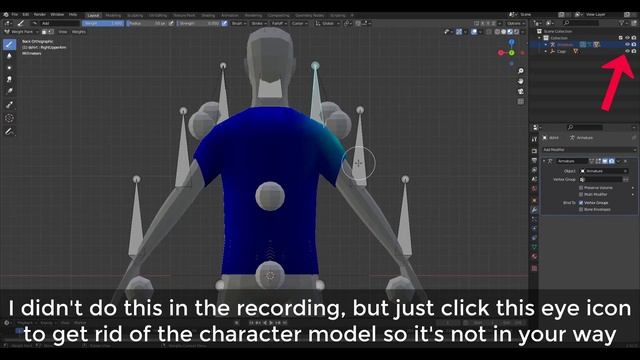Toggle Collection visibility eye icon
The image size is (640, 360).
coord(627,38)
